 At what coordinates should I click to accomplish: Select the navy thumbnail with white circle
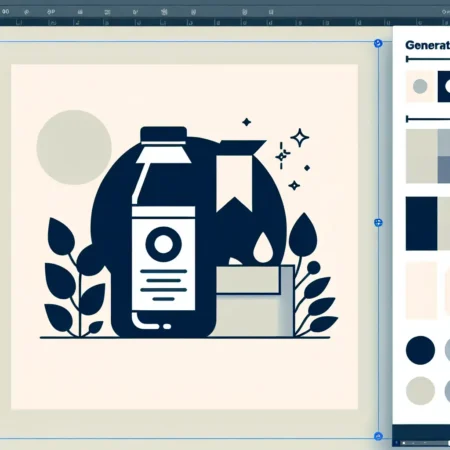coord(444,86)
